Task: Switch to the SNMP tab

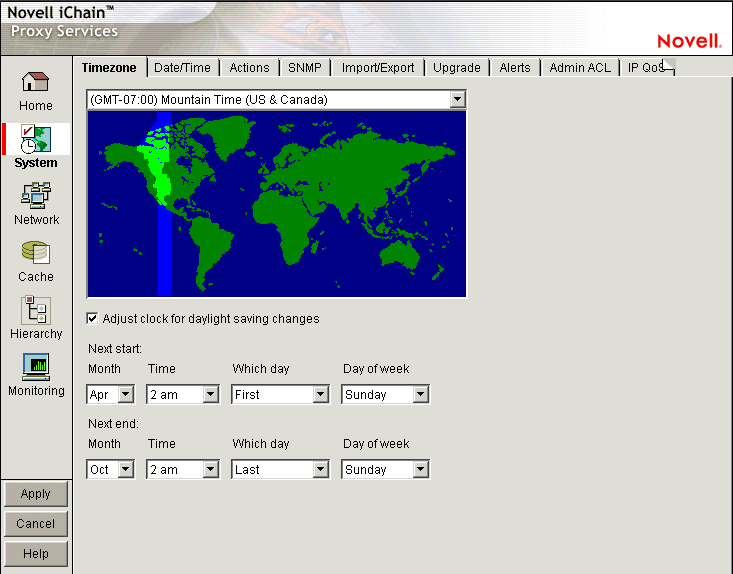Action: click(x=305, y=68)
